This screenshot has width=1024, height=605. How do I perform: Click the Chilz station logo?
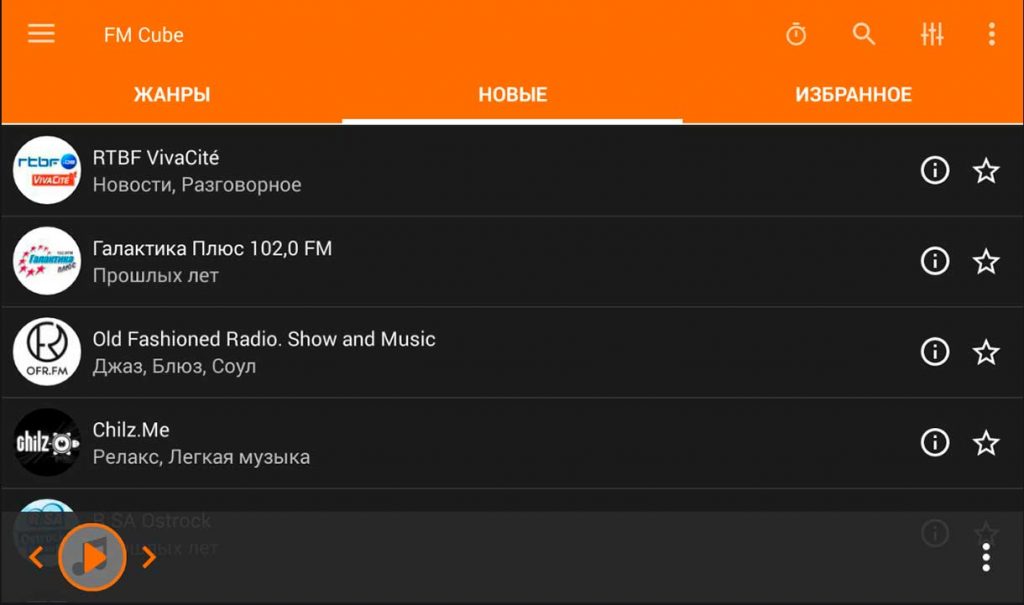pyautogui.click(x=46, y=443)
